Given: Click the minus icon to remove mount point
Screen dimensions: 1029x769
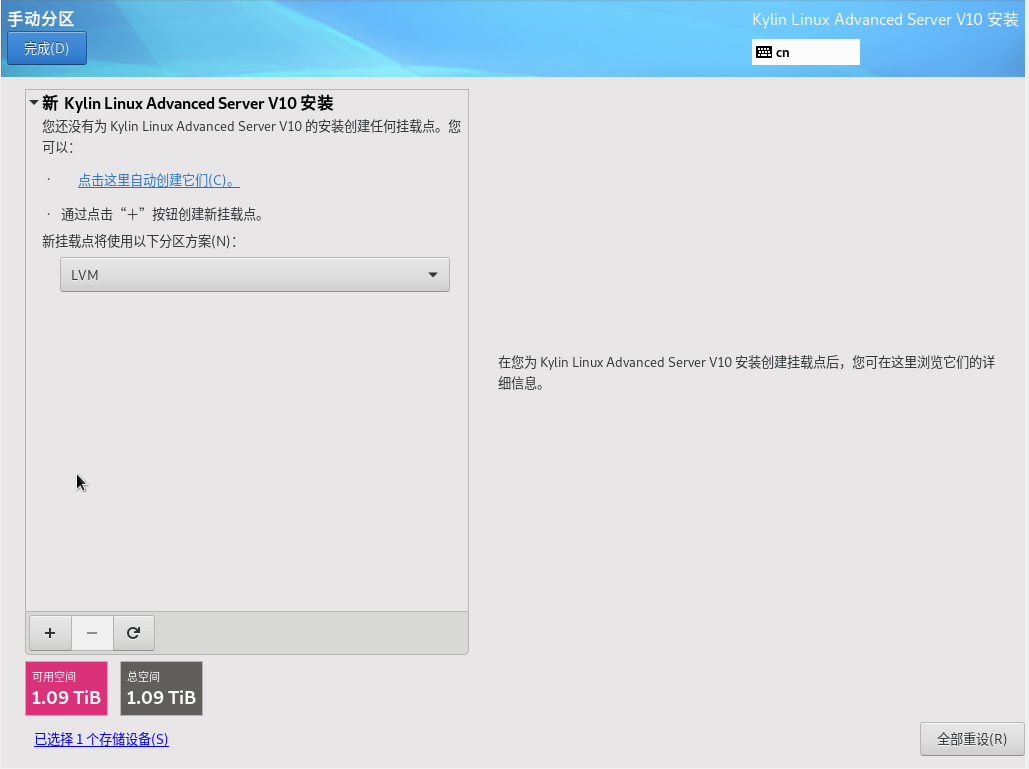Looking at the screenshot, I should click(x=92, y=633).
